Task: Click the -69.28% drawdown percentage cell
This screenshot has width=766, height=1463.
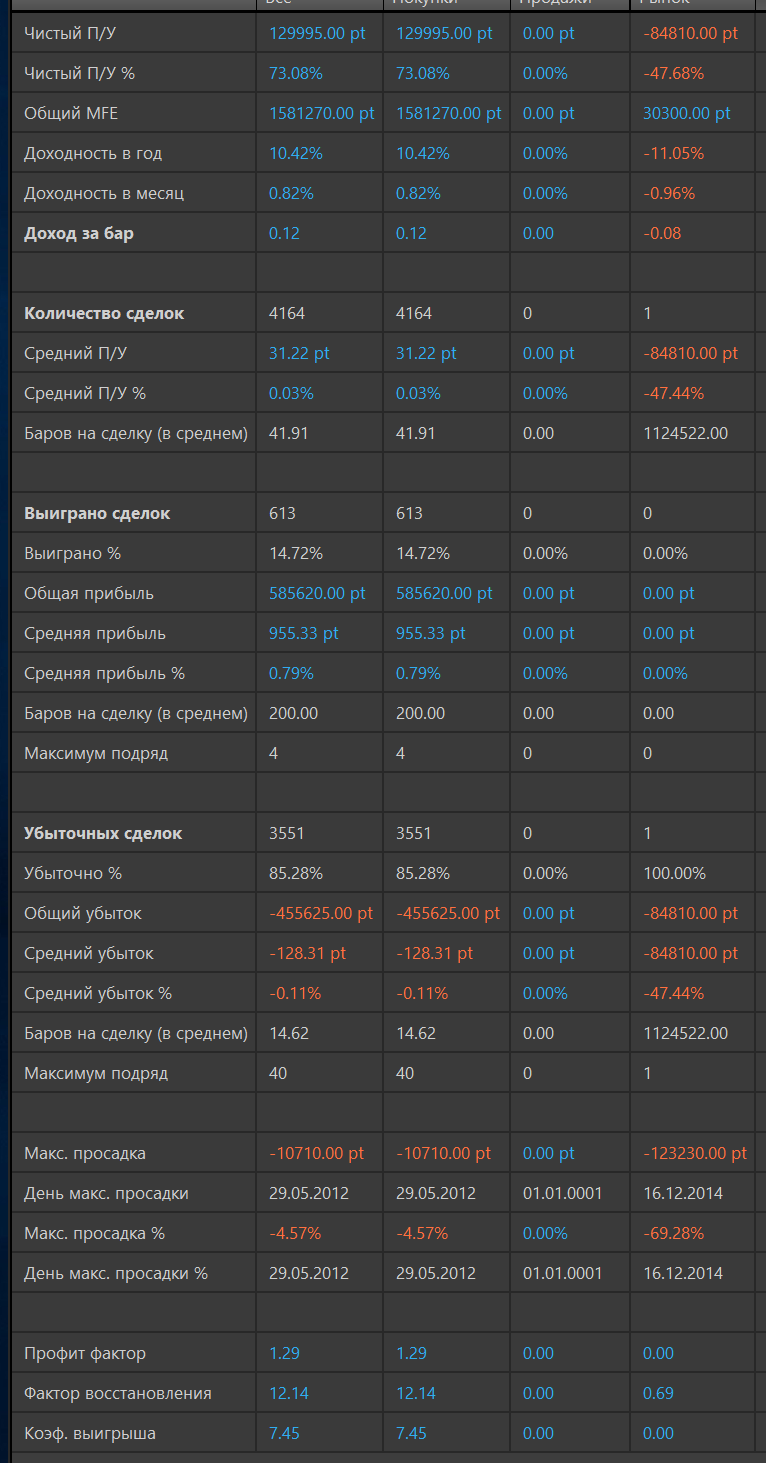Action: pyautogui.click(x=674, y=1233)
